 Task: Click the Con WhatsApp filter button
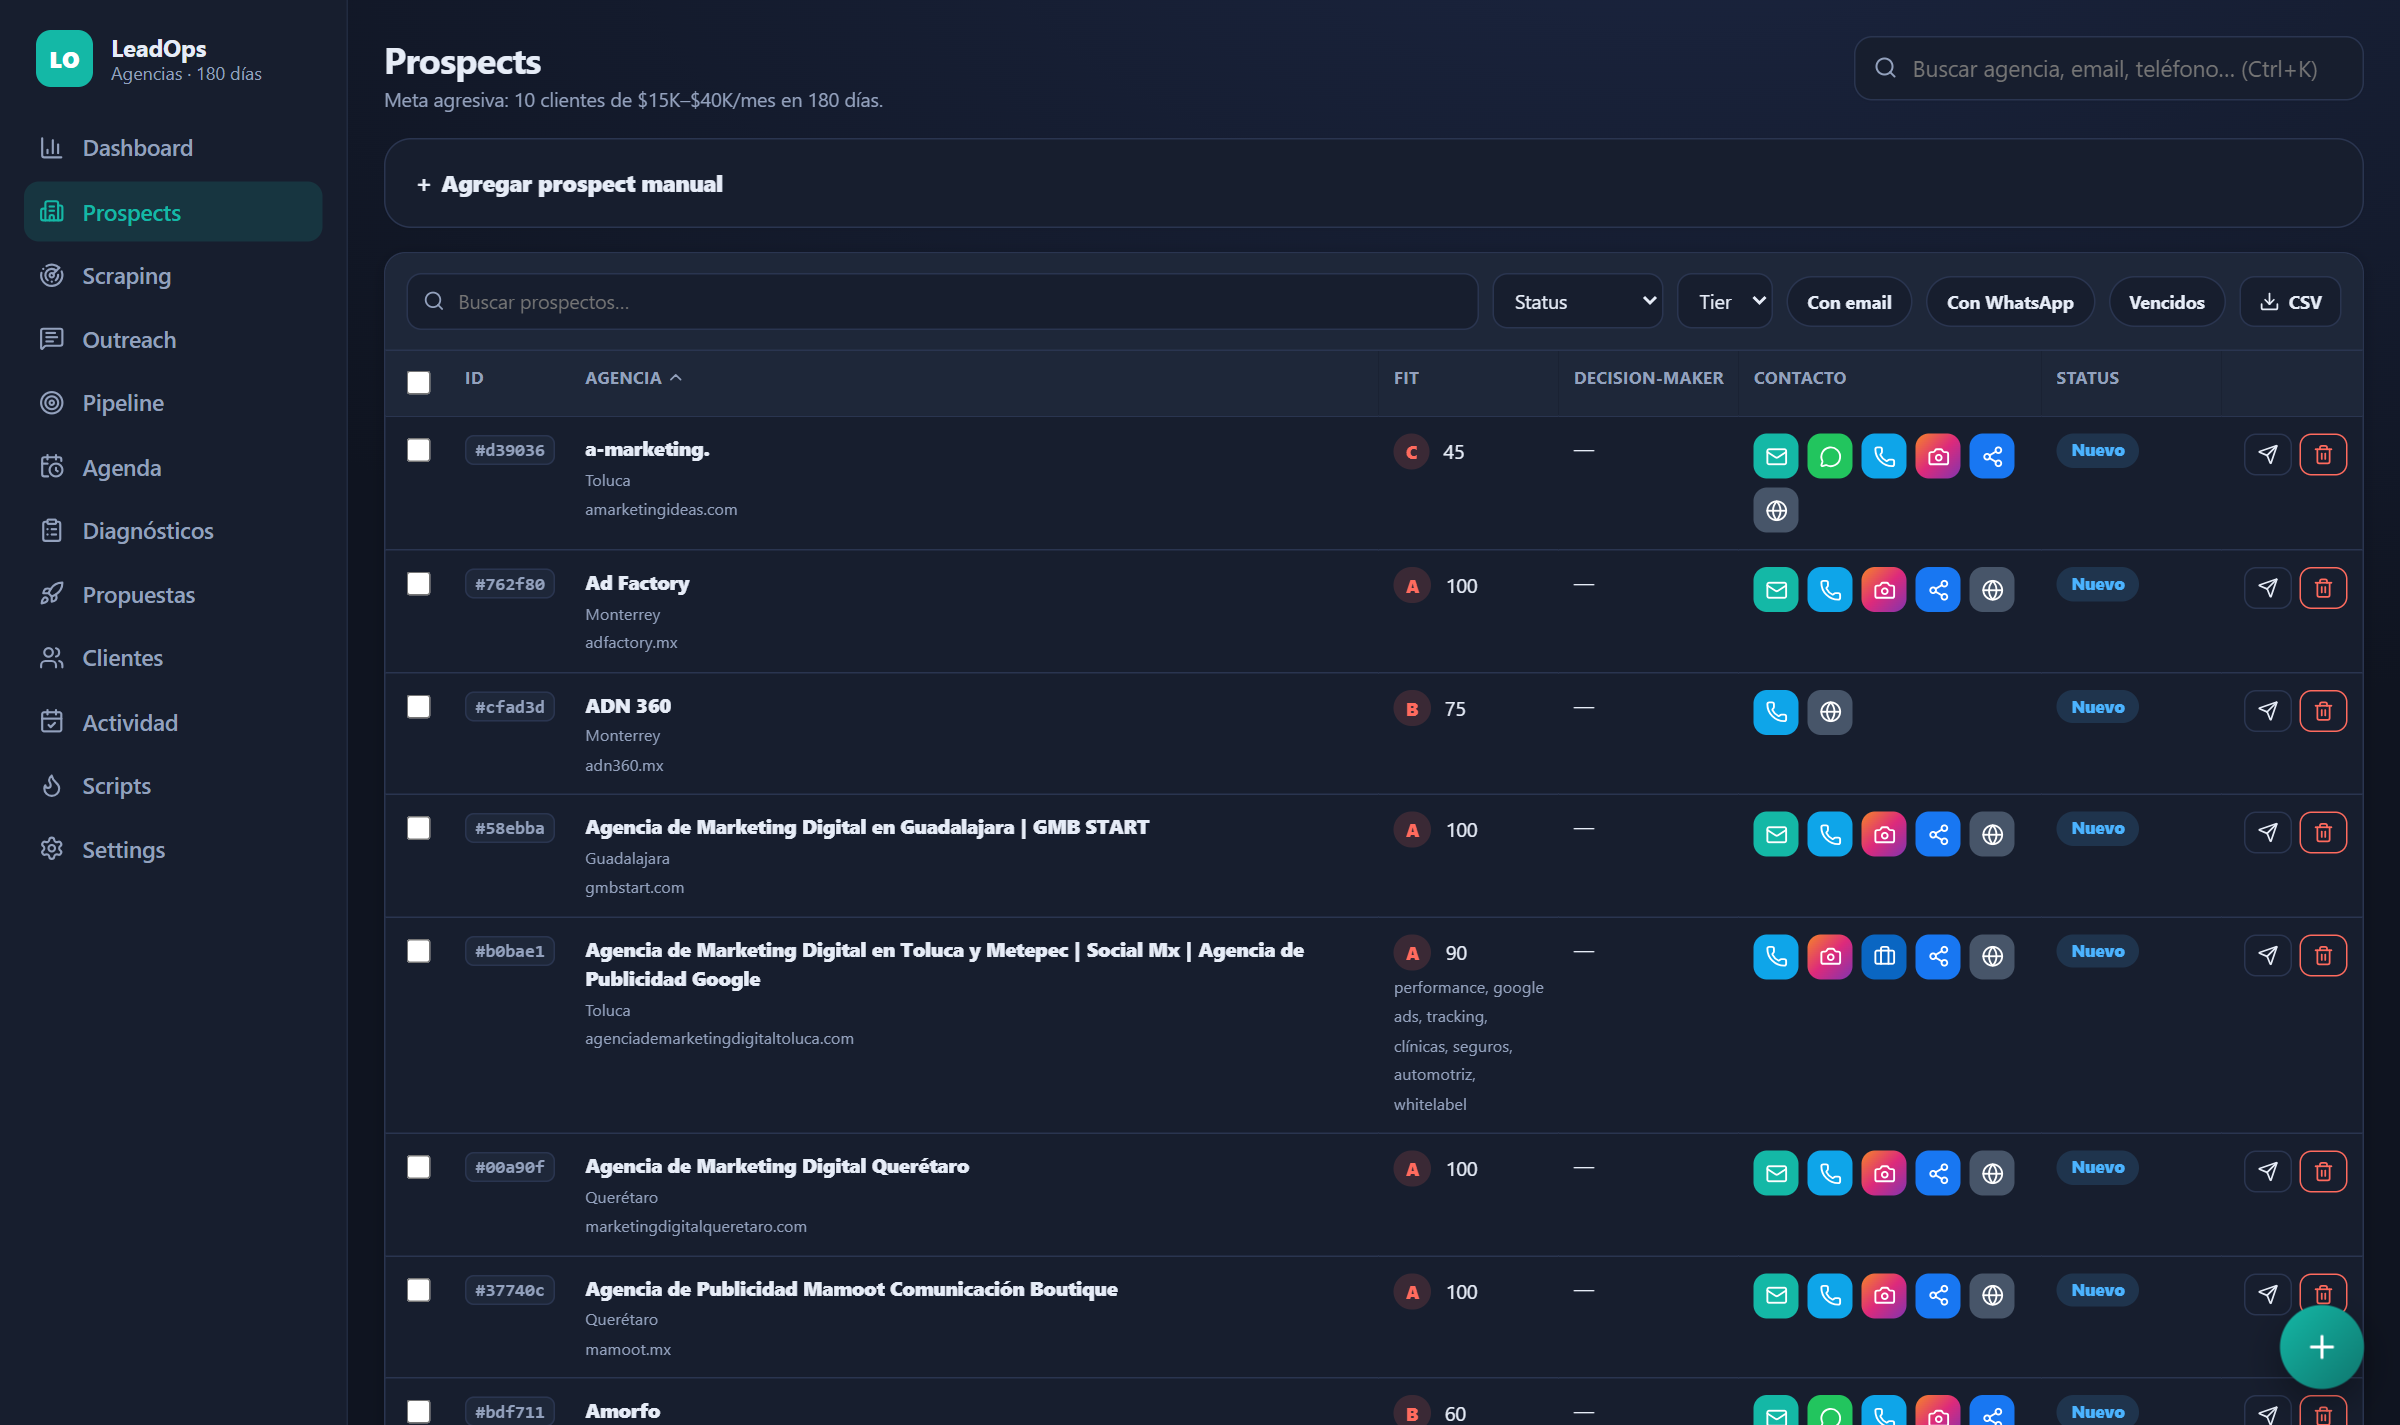tap(2009, 302)
